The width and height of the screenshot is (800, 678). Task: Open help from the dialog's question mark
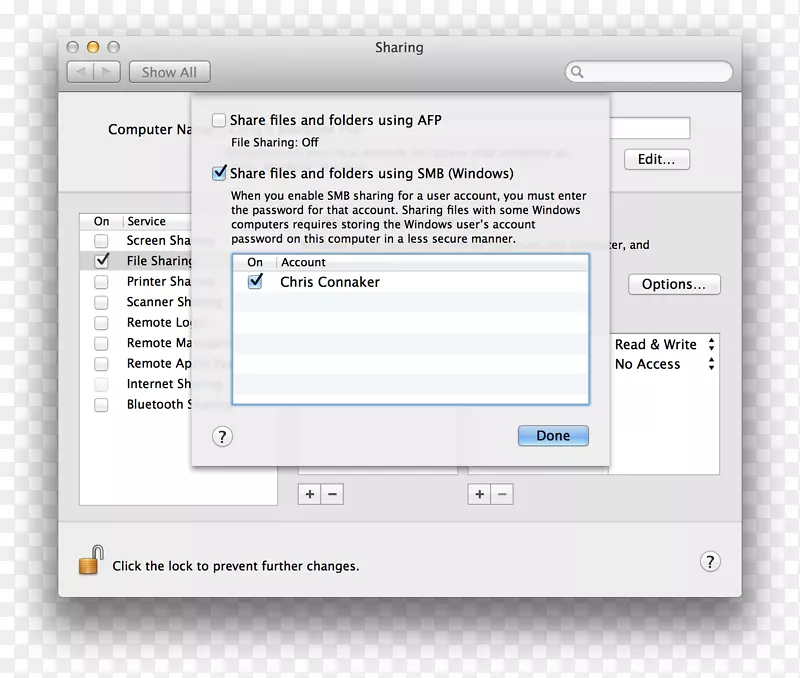point(223,436)
